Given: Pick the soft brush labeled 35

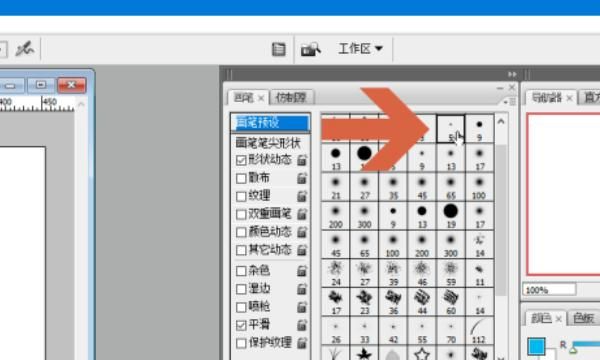Looking at the screenshot, I should (393, 187).
